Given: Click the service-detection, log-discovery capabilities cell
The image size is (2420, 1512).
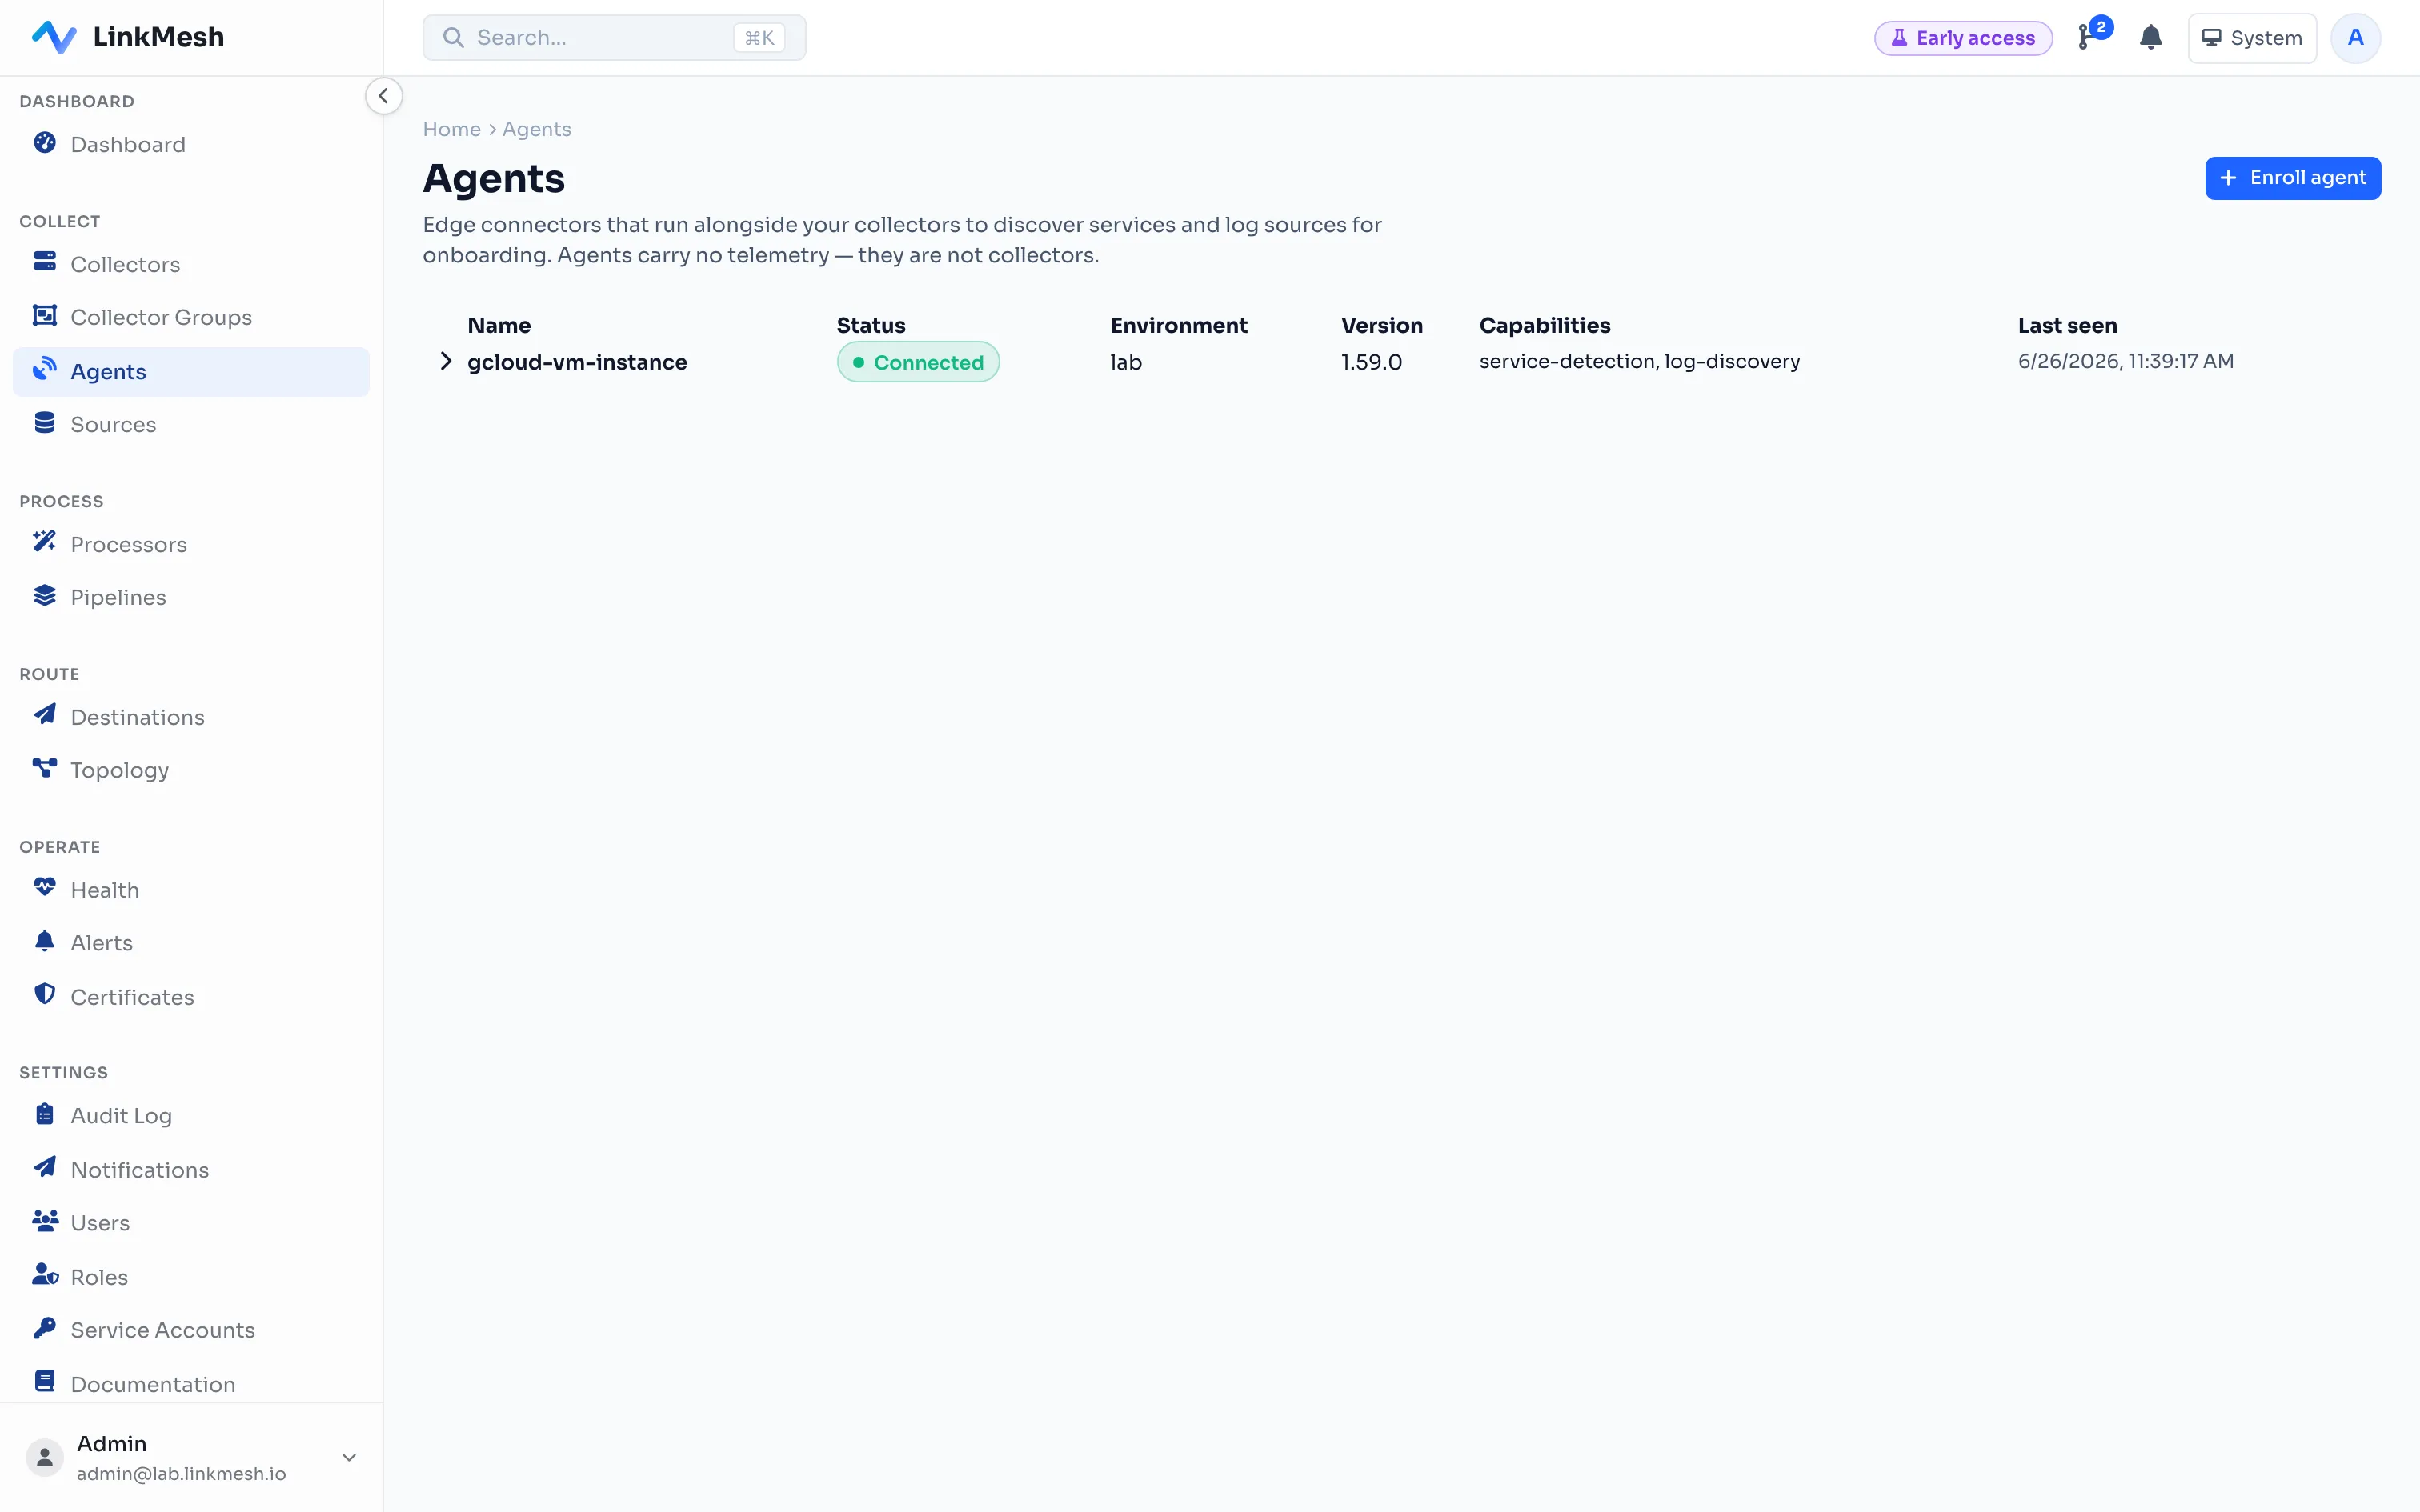Looking at the screenshot, I should (x=1639, y=361).
